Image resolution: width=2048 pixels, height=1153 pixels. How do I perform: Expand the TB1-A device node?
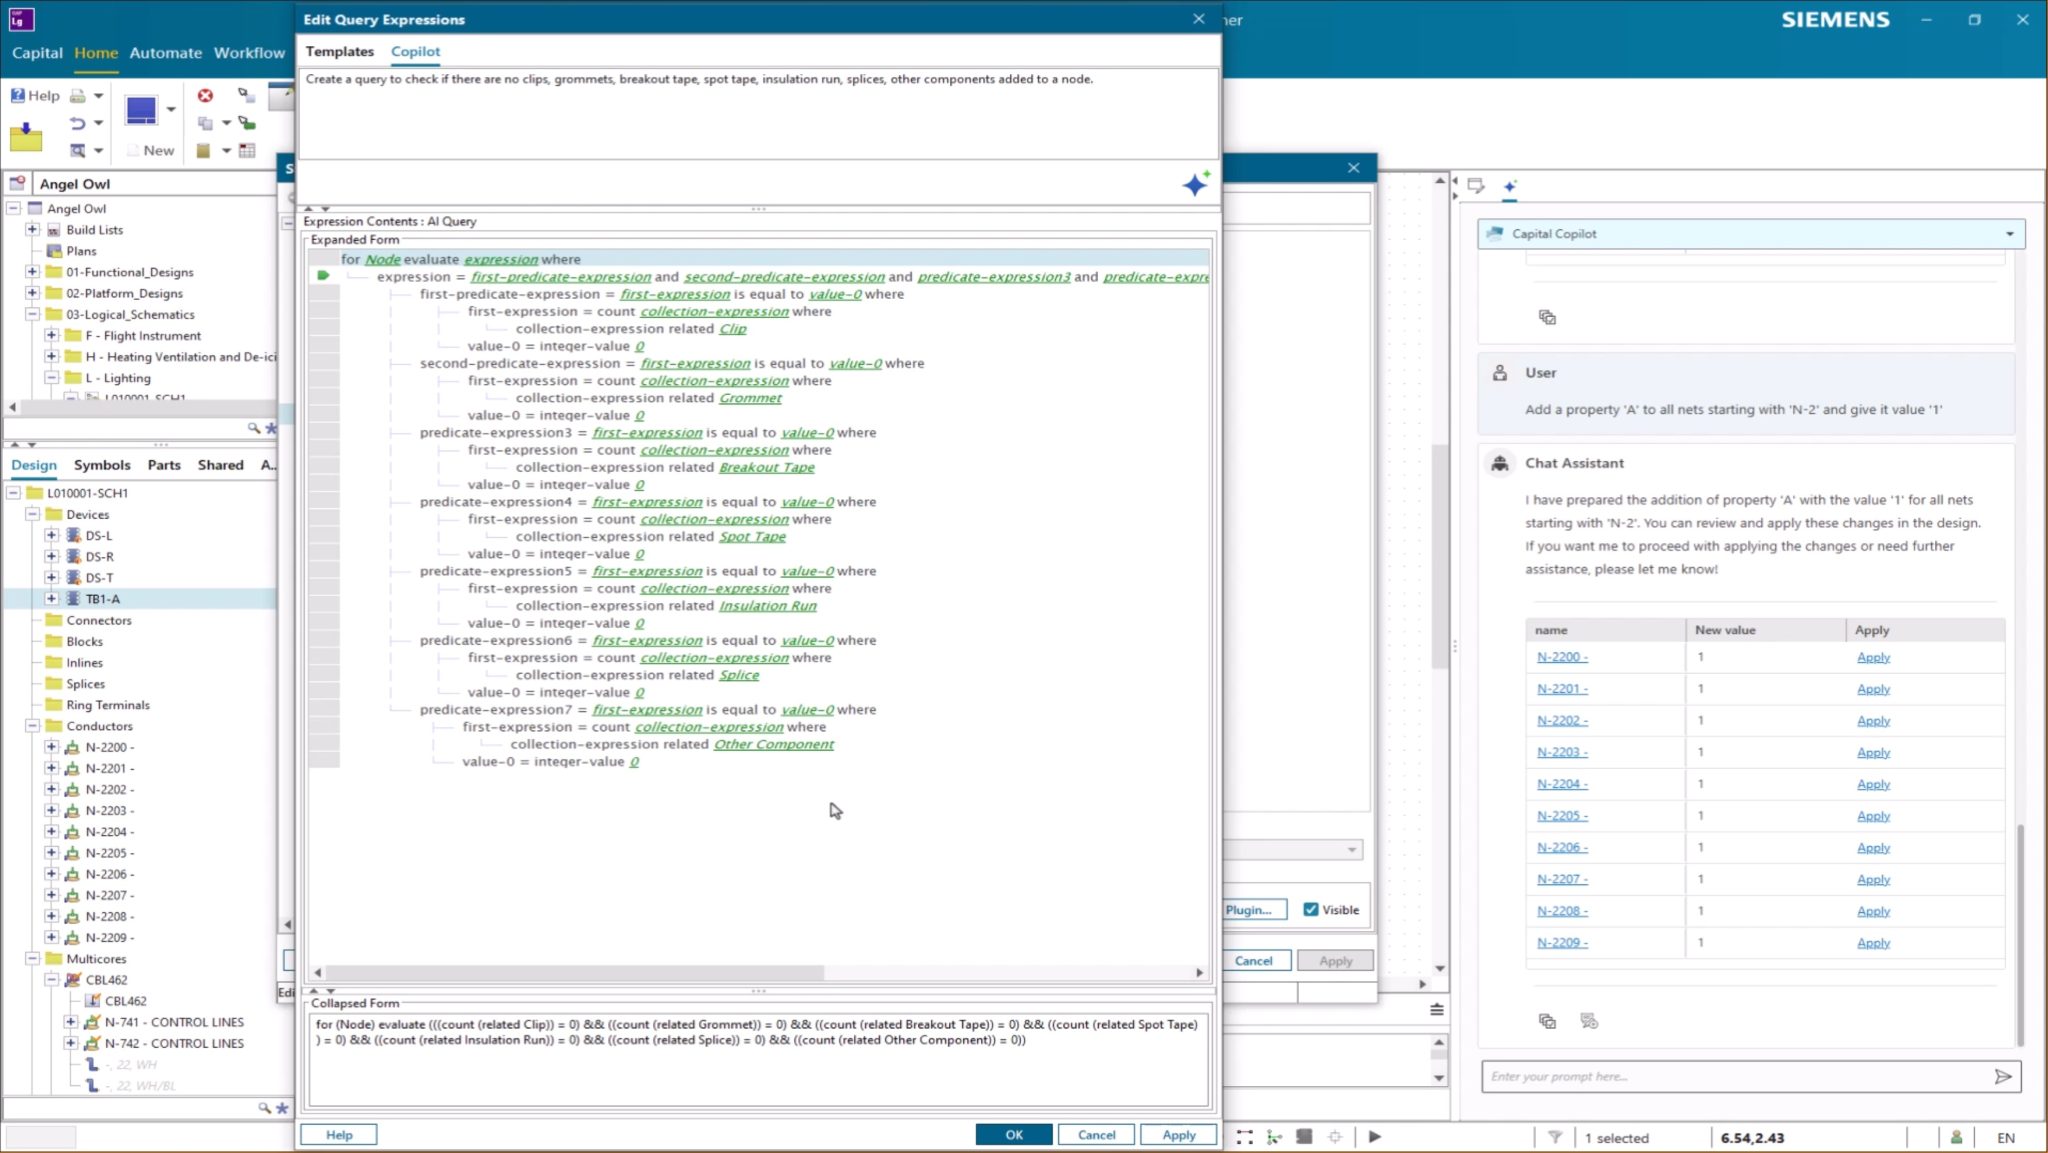tap(51, 598)
